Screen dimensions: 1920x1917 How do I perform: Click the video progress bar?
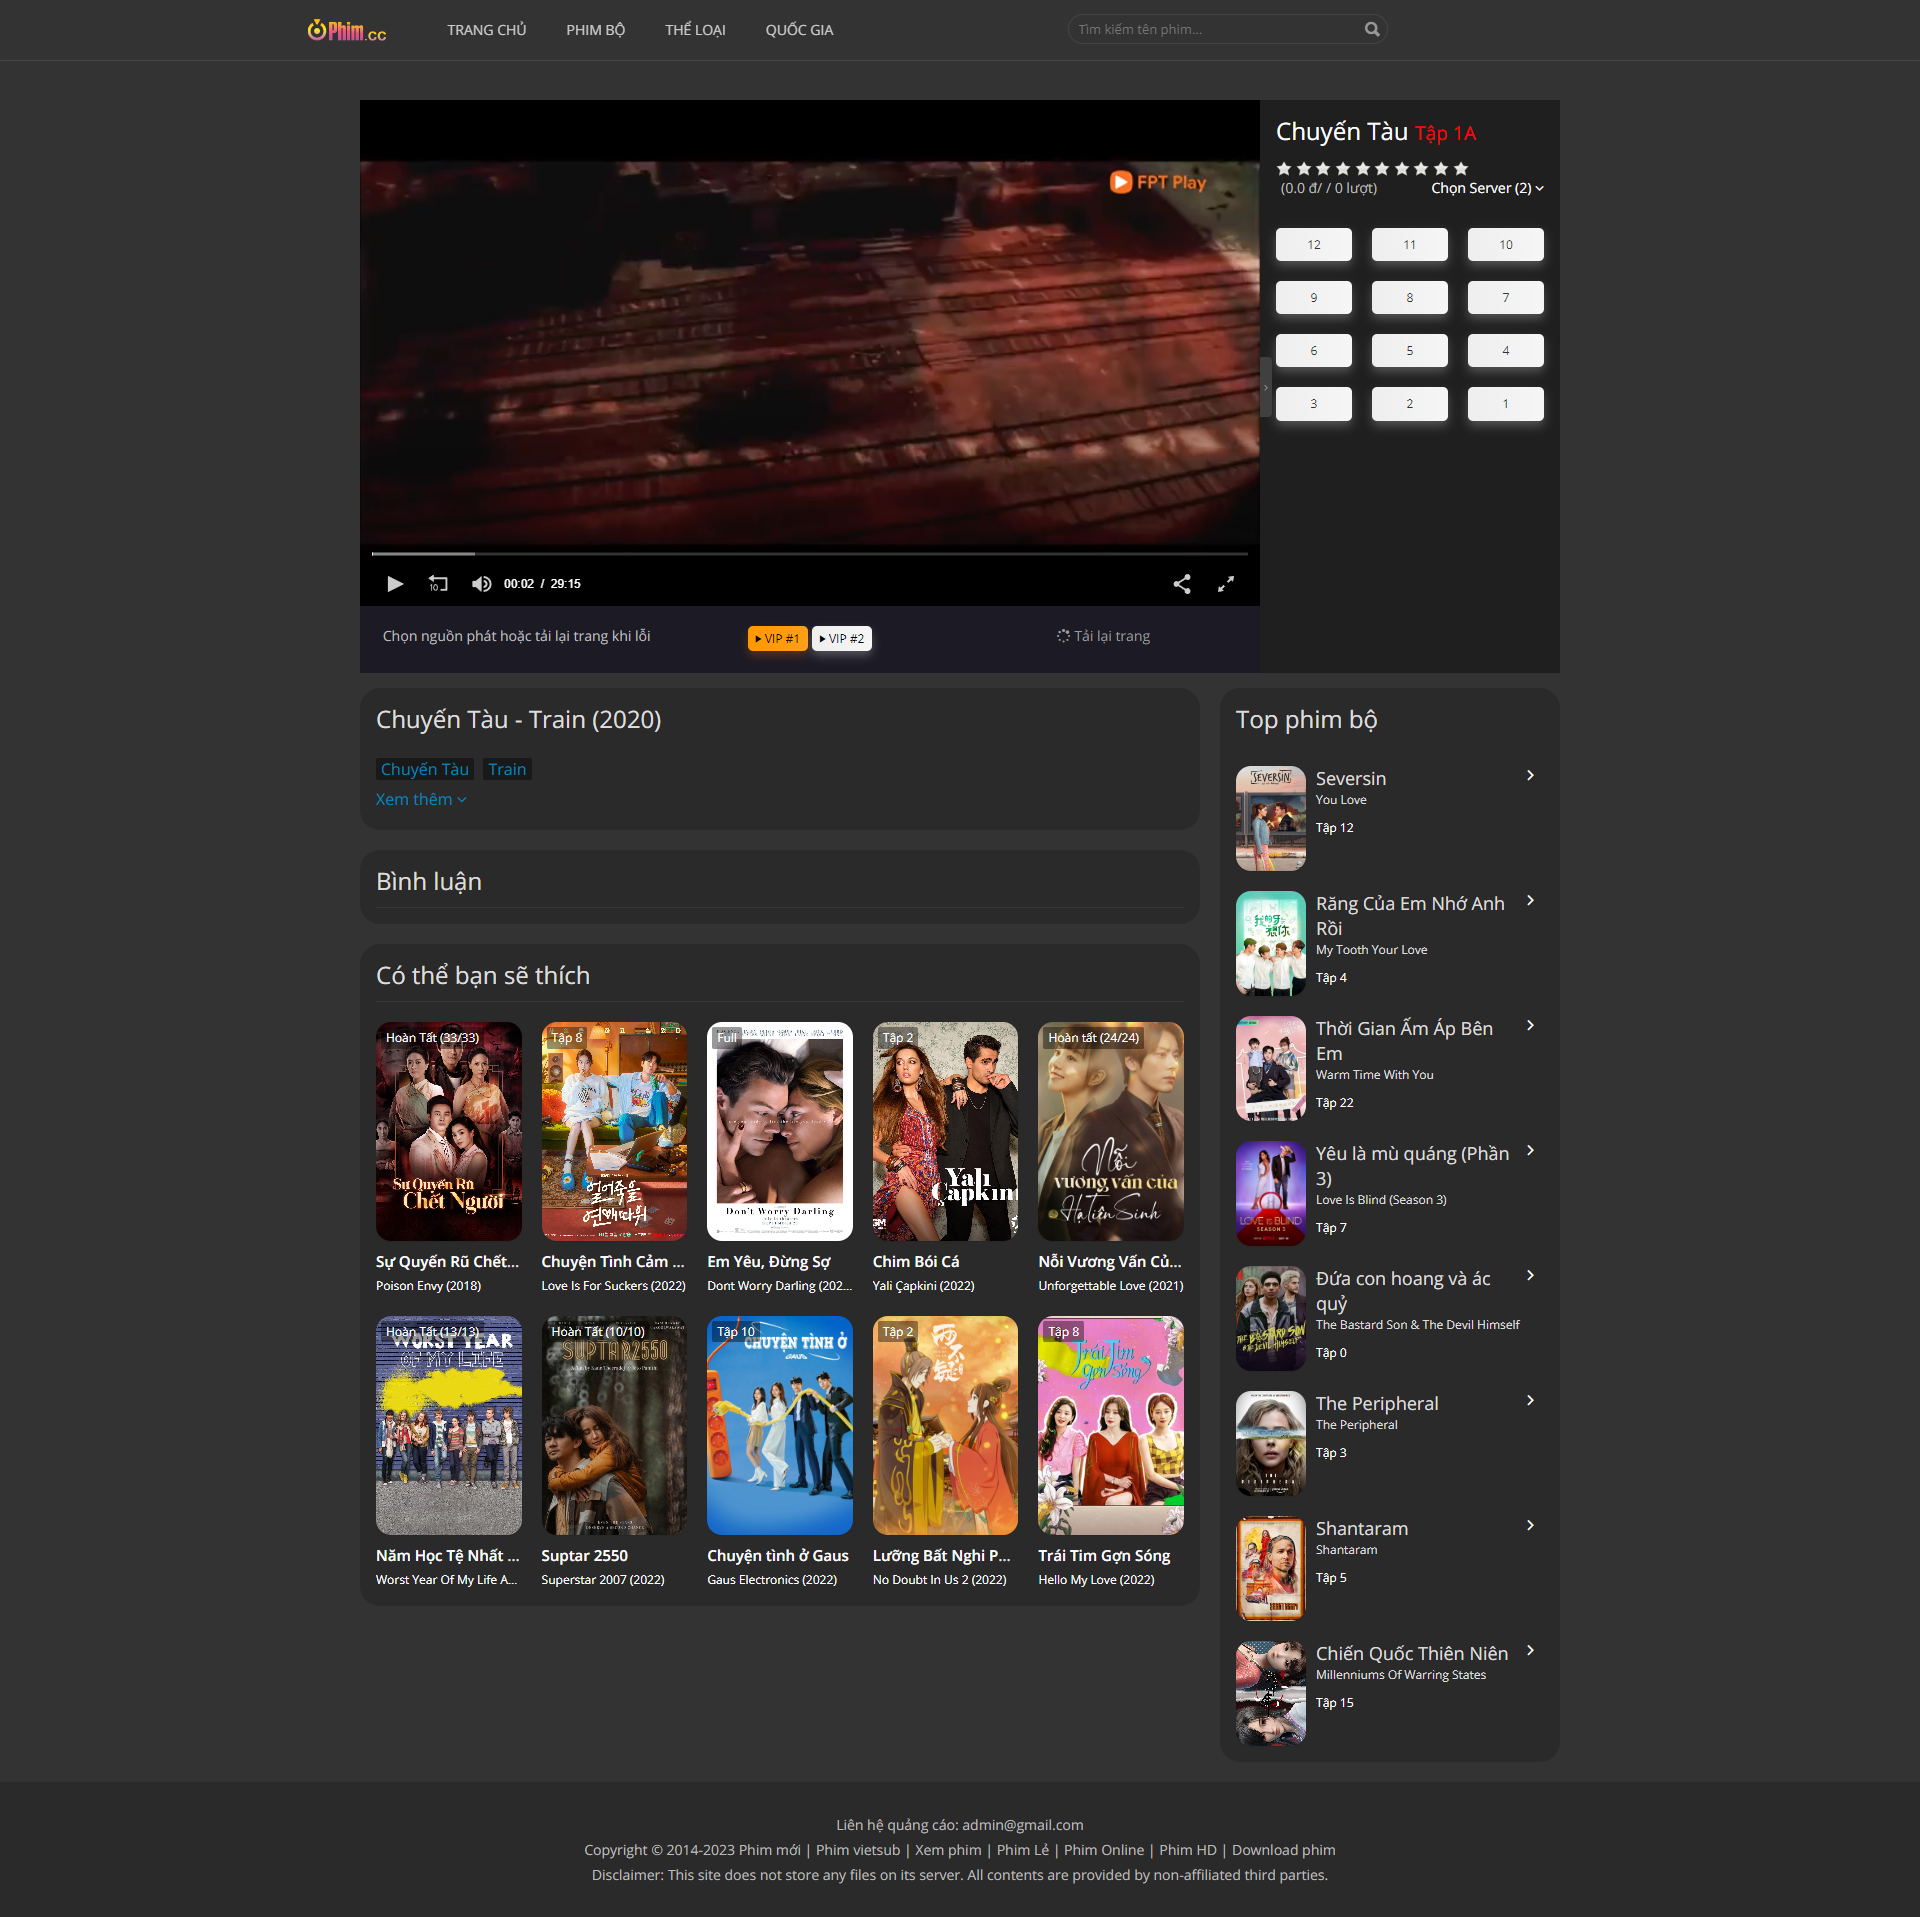click(808, 553)
